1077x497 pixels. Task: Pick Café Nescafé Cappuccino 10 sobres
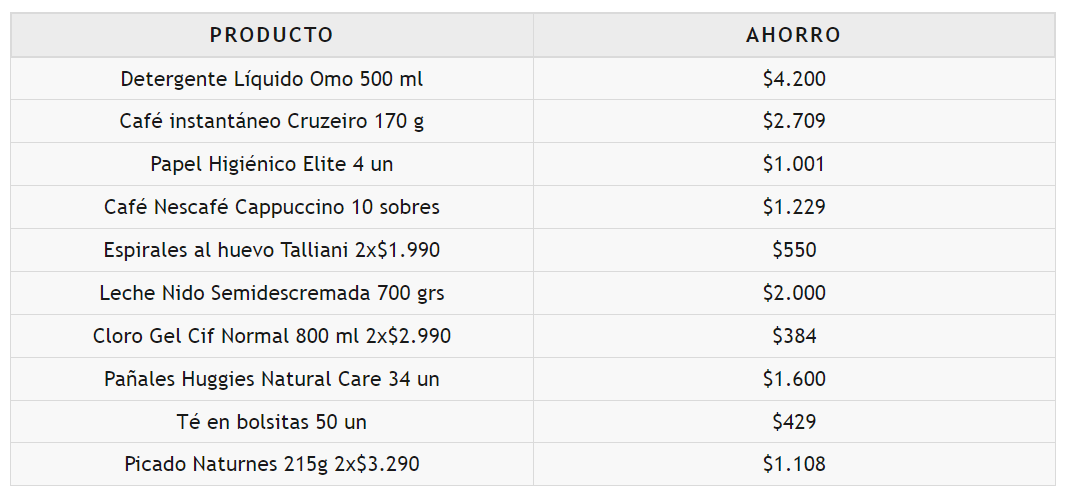click(272, 208)
